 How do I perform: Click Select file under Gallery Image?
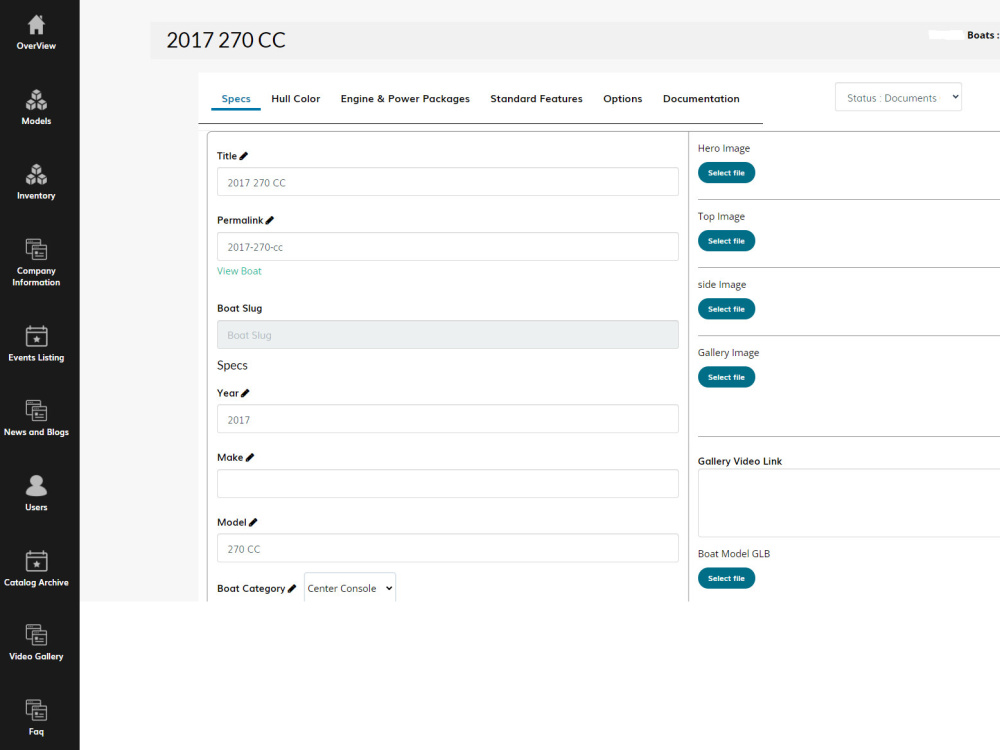point(726,378)
